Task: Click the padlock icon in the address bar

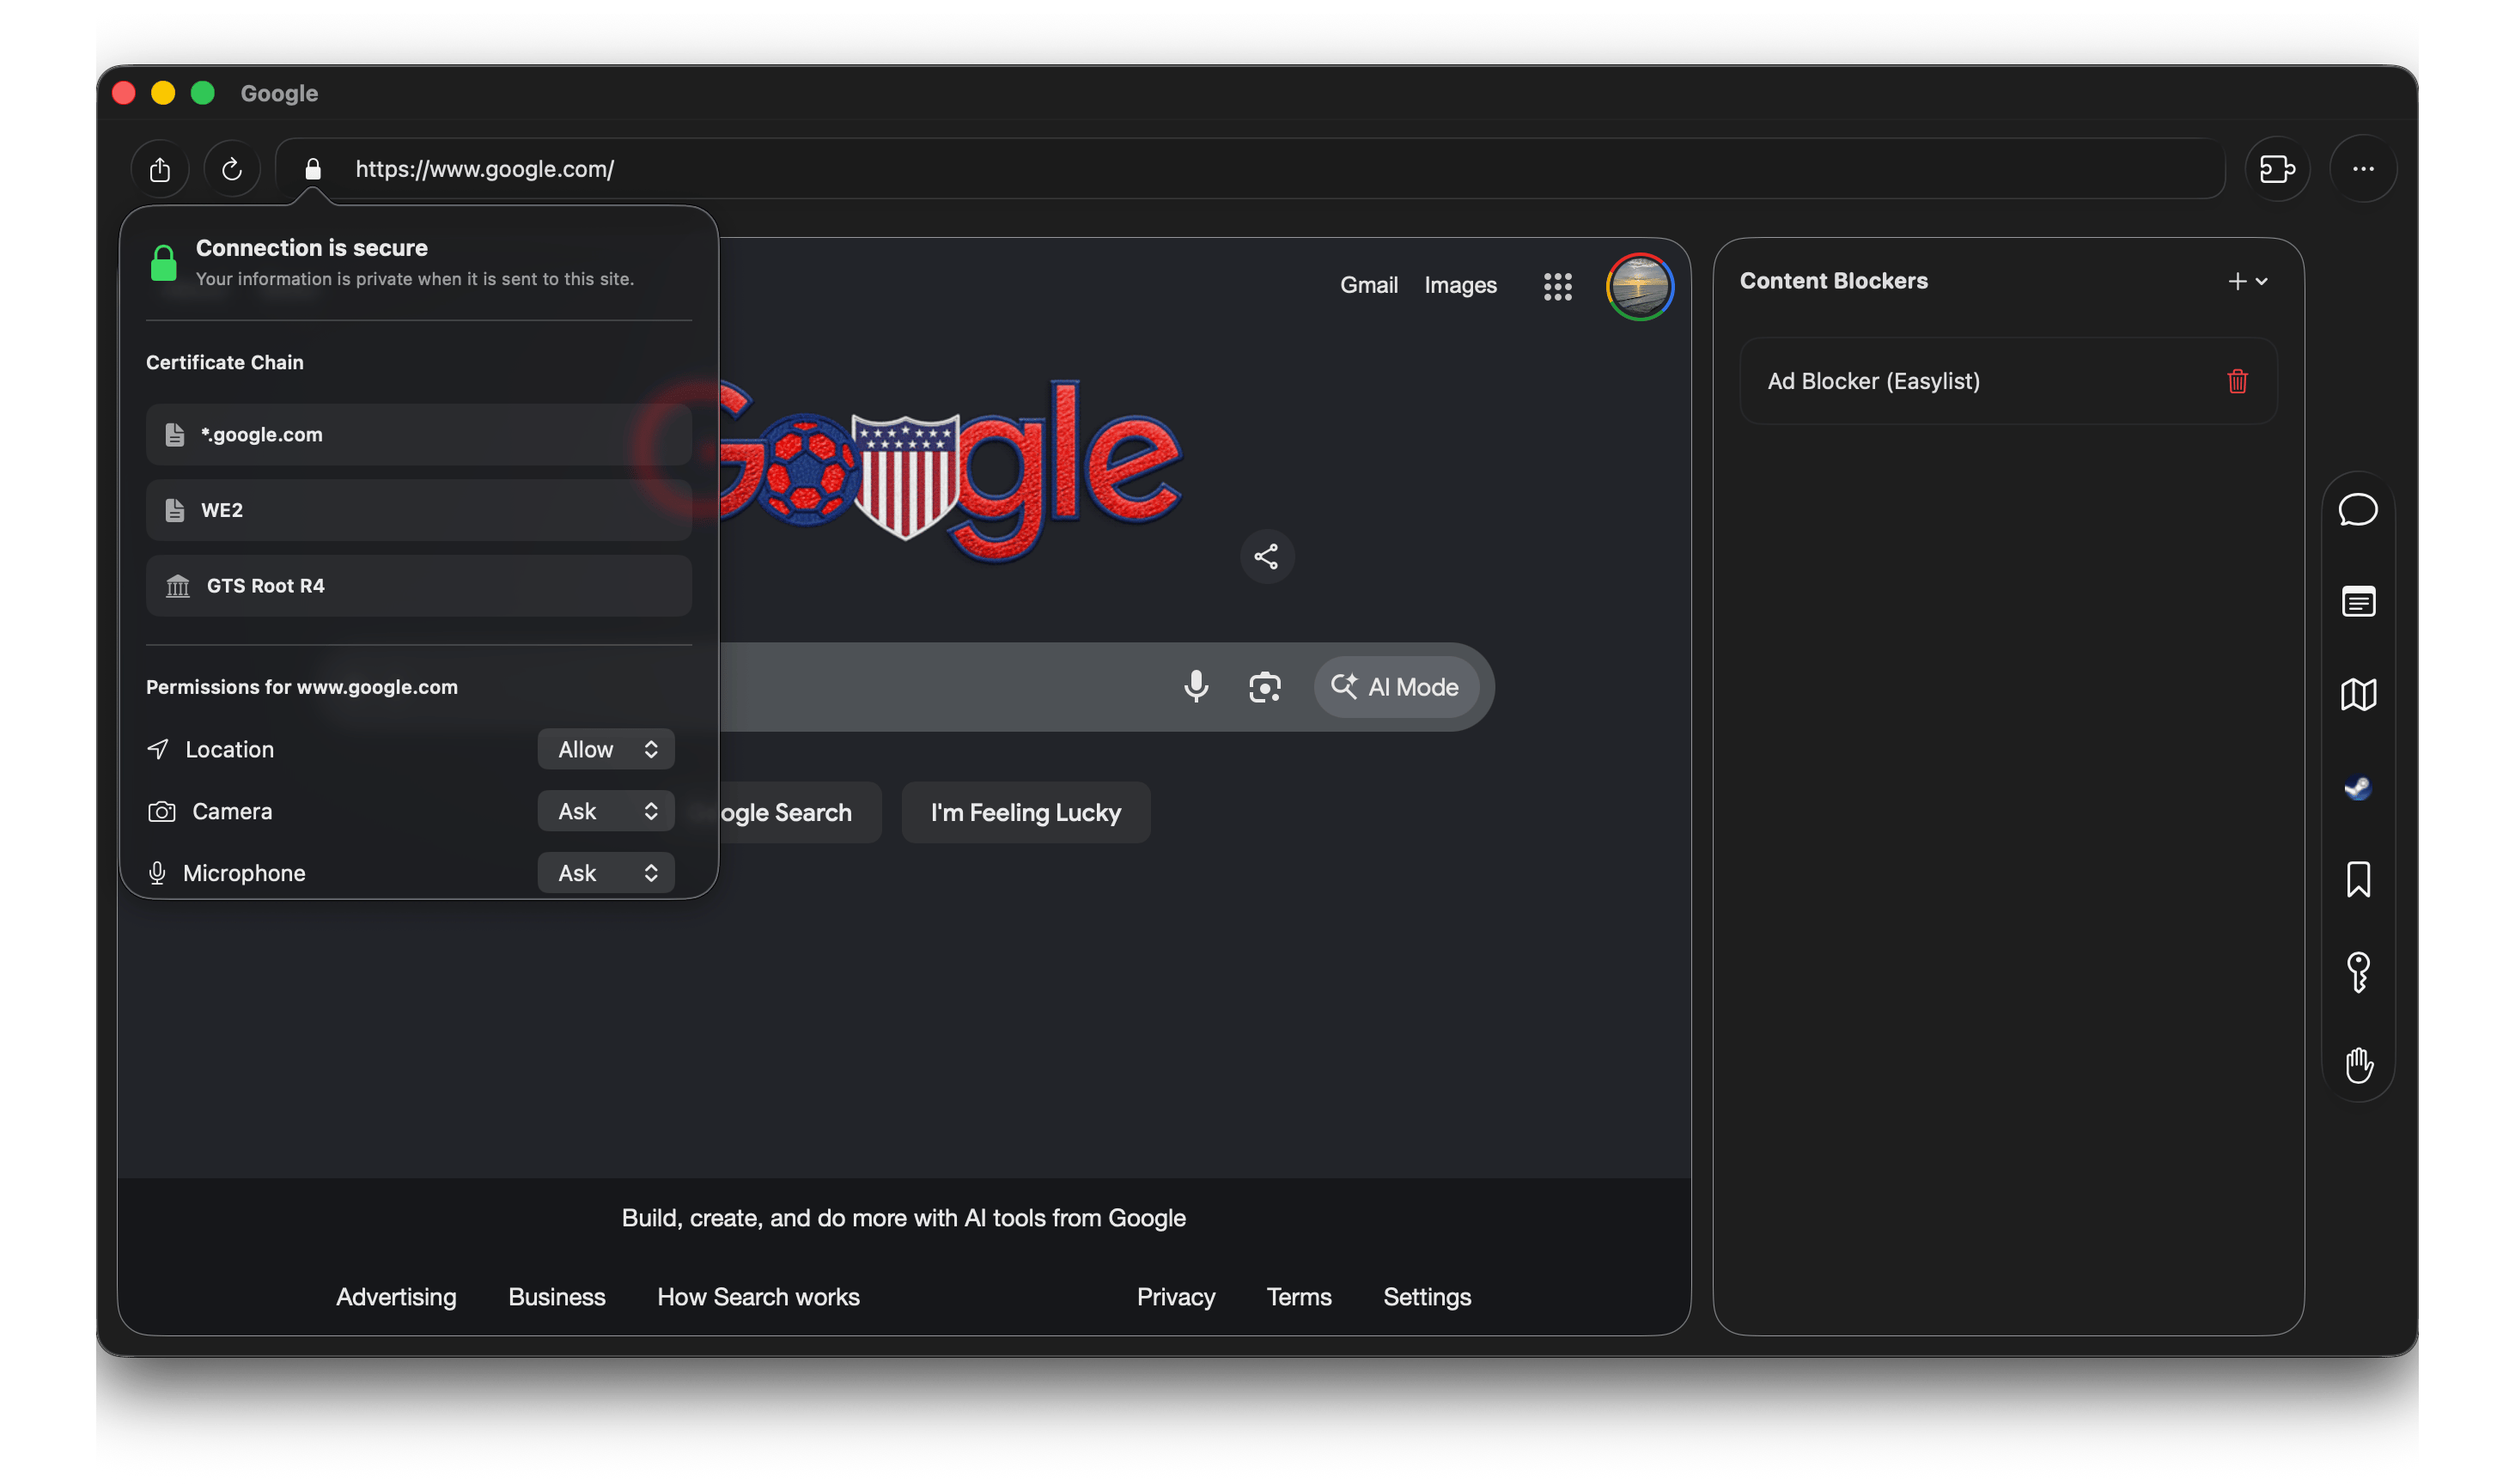Action: [313, 169]
